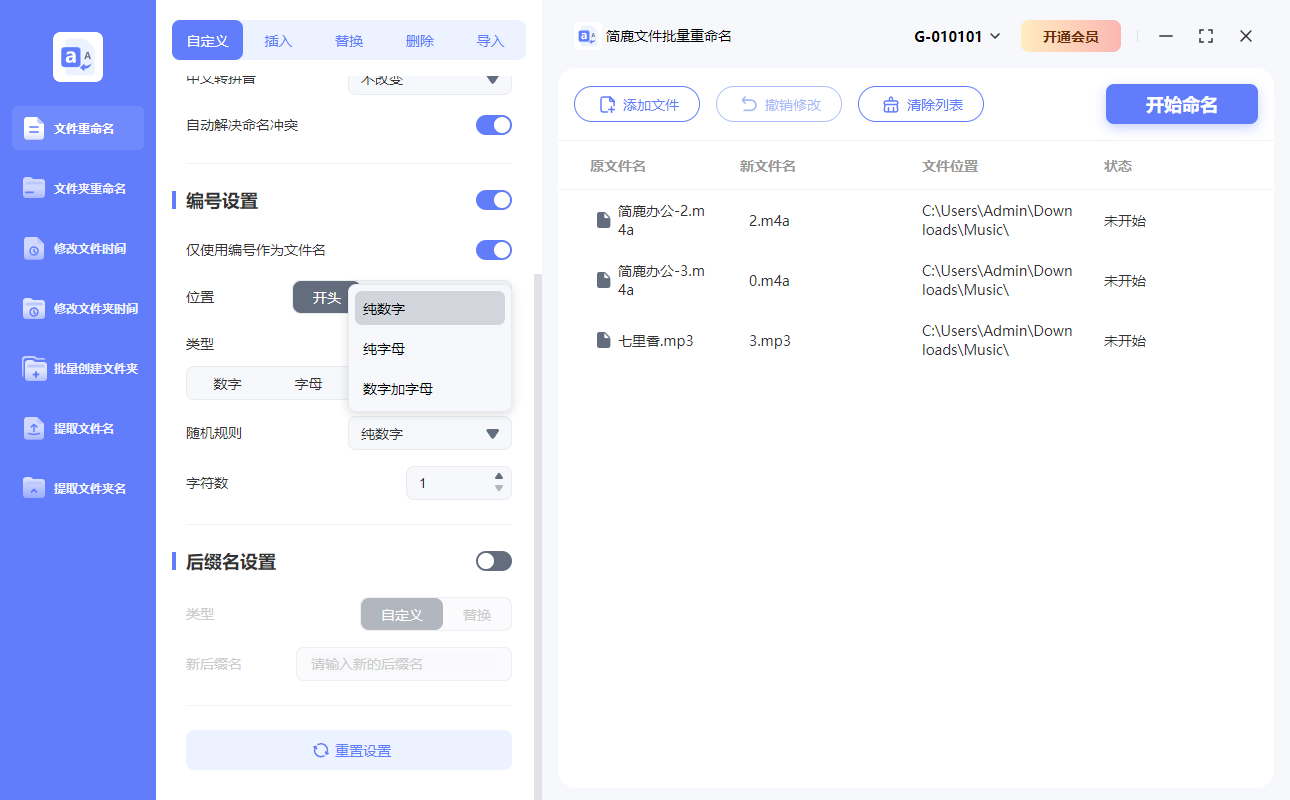This screenshot has width=1290, height=800.
Task: Toggle 自动解决命名冲突 off
Action: [x=493, y=124]
